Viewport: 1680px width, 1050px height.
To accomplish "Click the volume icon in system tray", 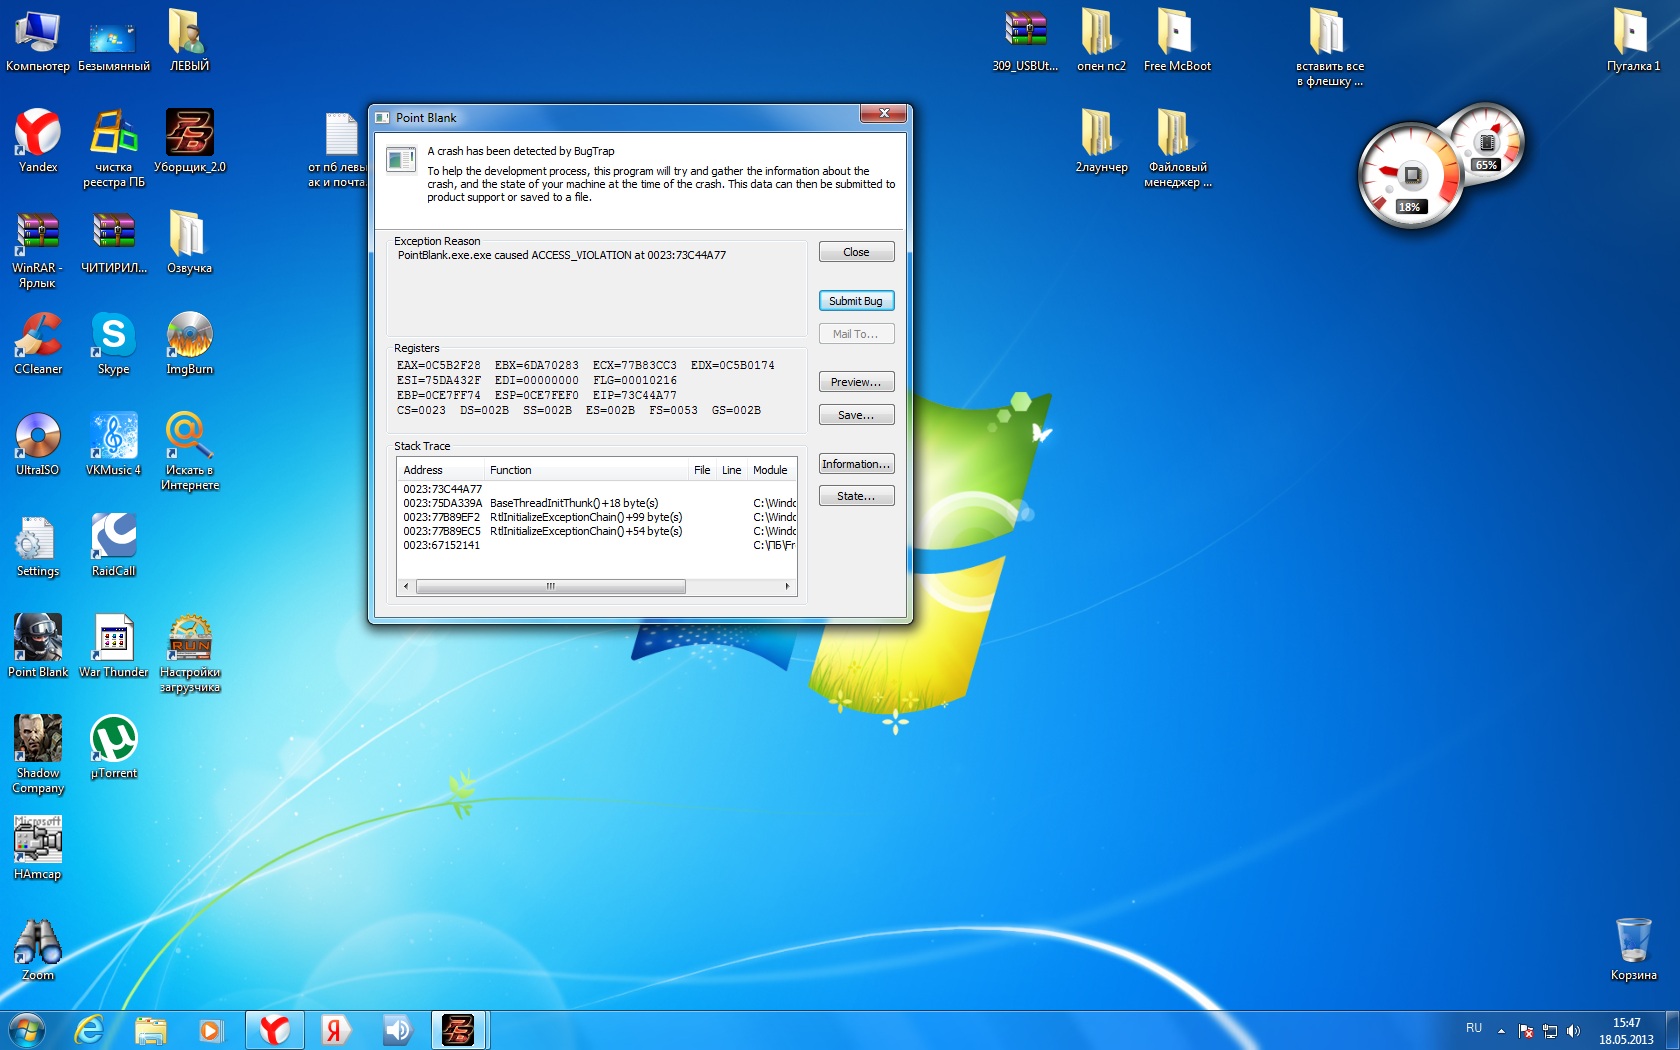I will (x=1573, y=1031).
